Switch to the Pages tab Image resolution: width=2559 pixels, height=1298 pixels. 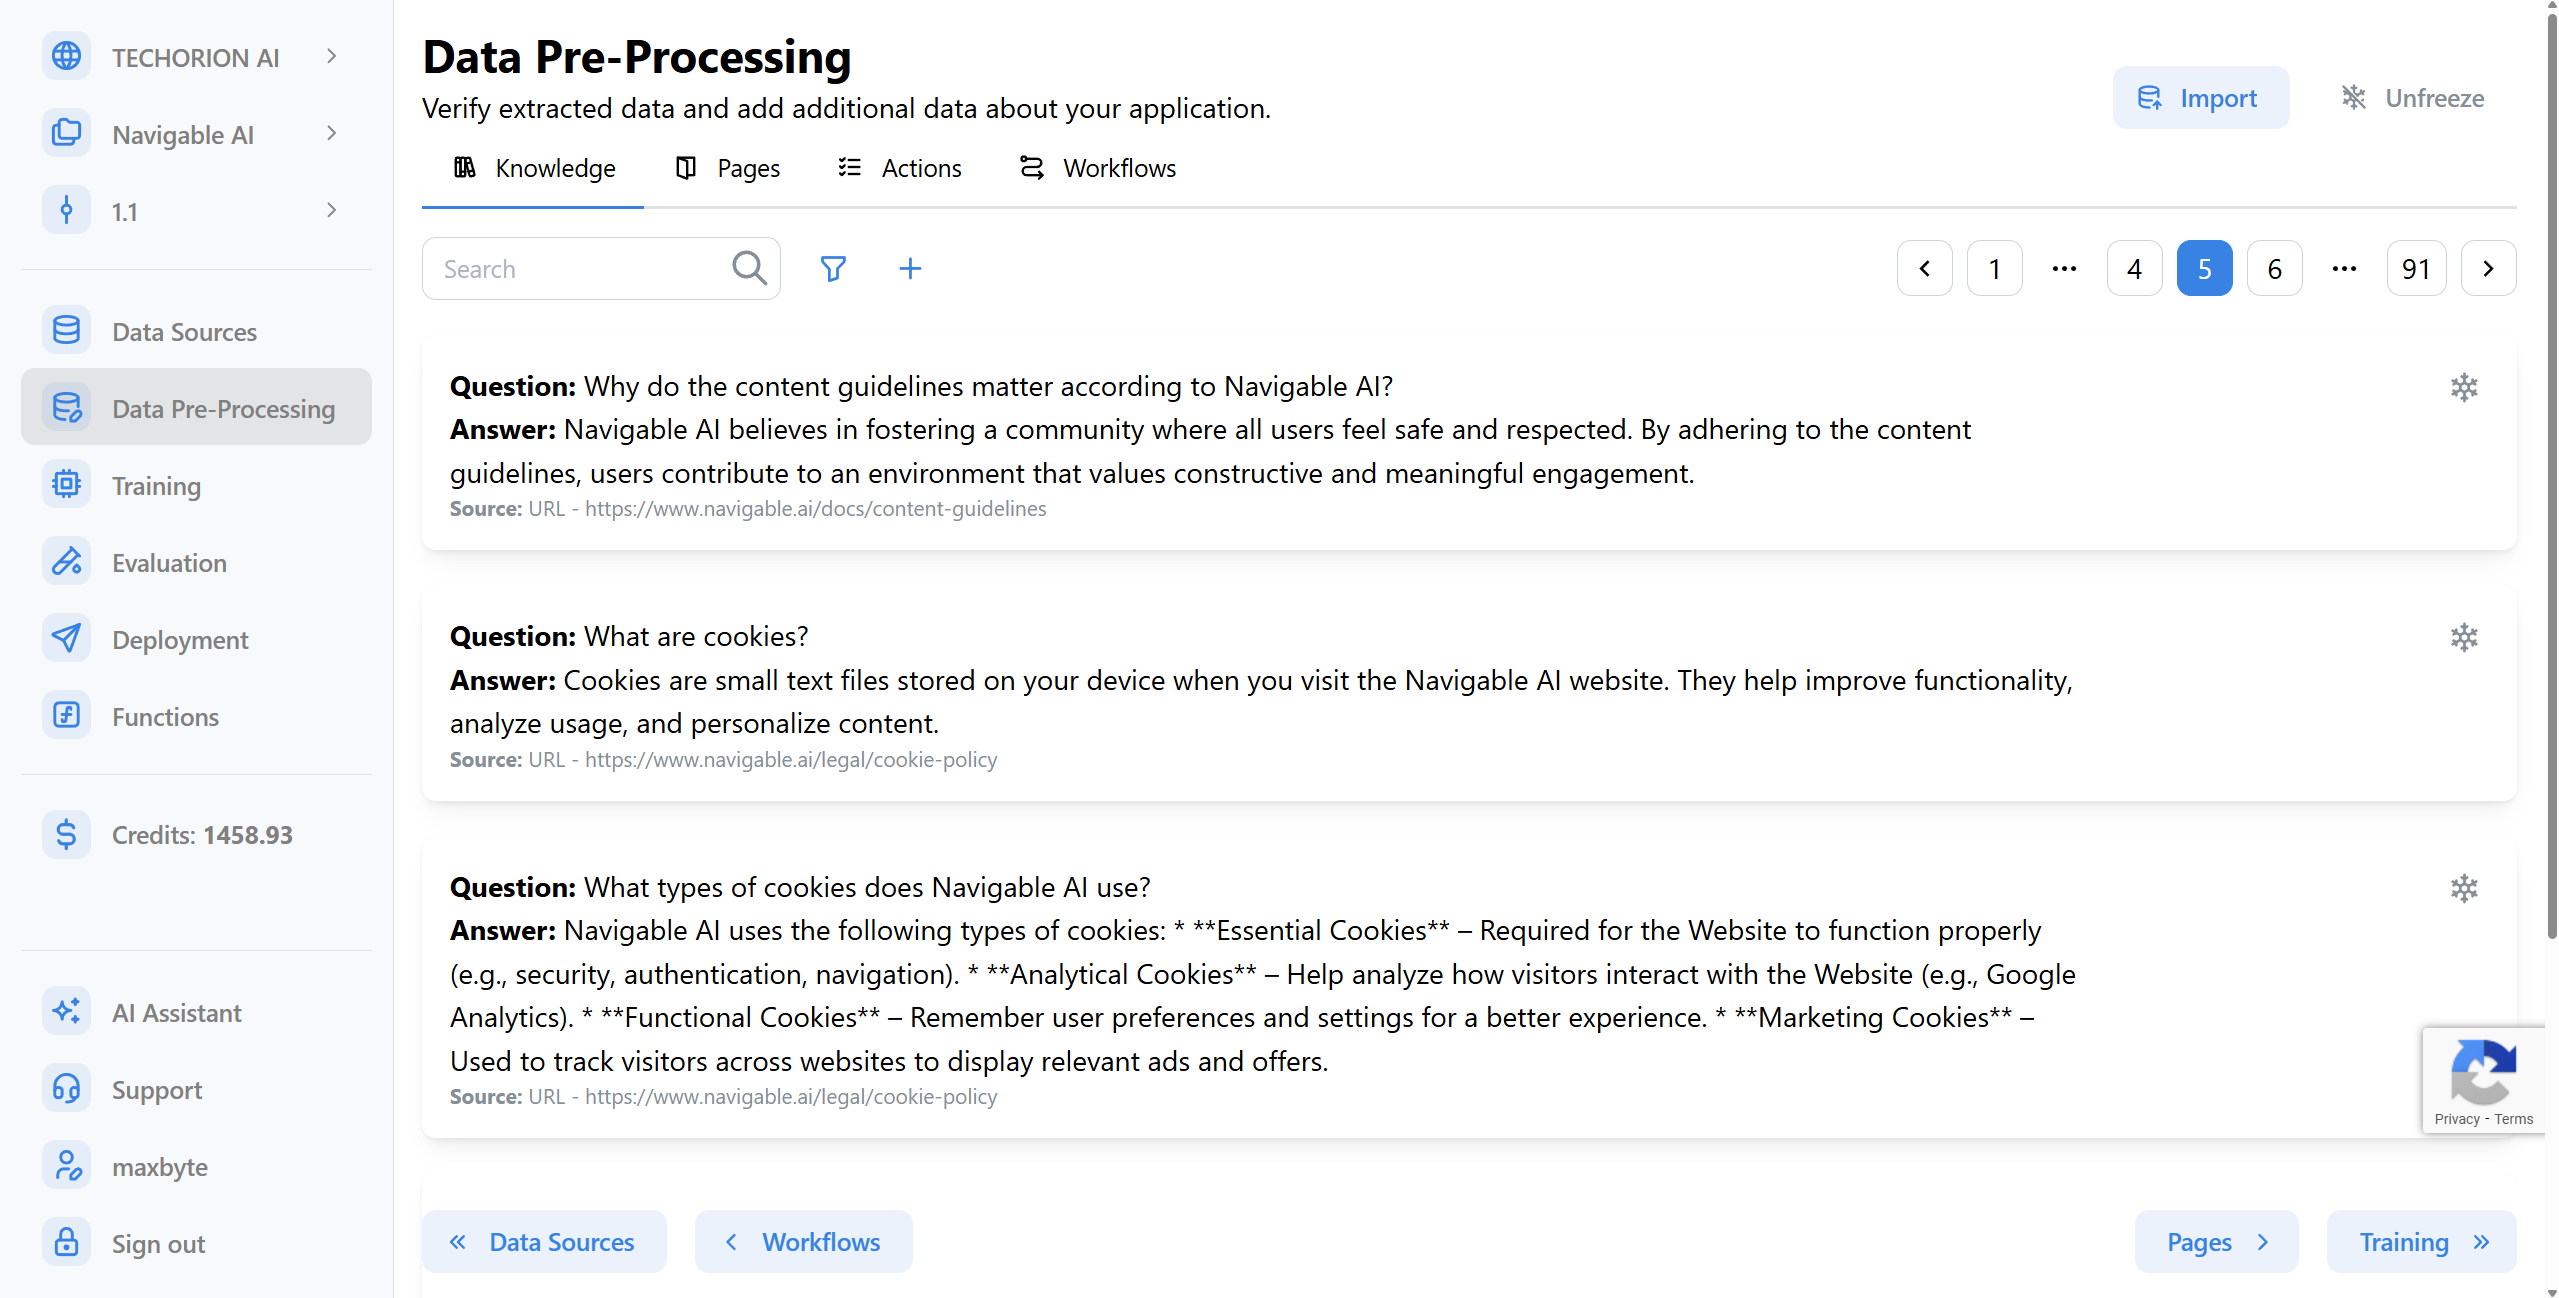click(x=728, y=168)
